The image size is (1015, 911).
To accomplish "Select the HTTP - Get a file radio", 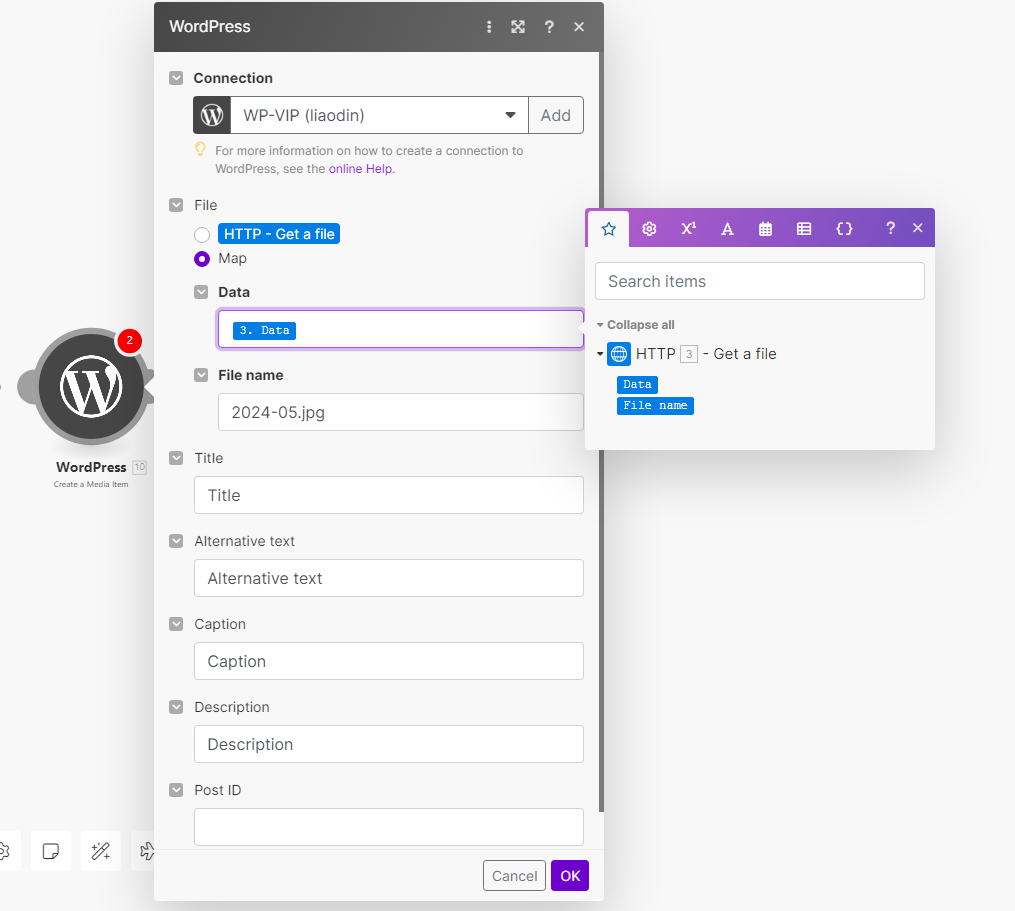I will coord(202,234).
